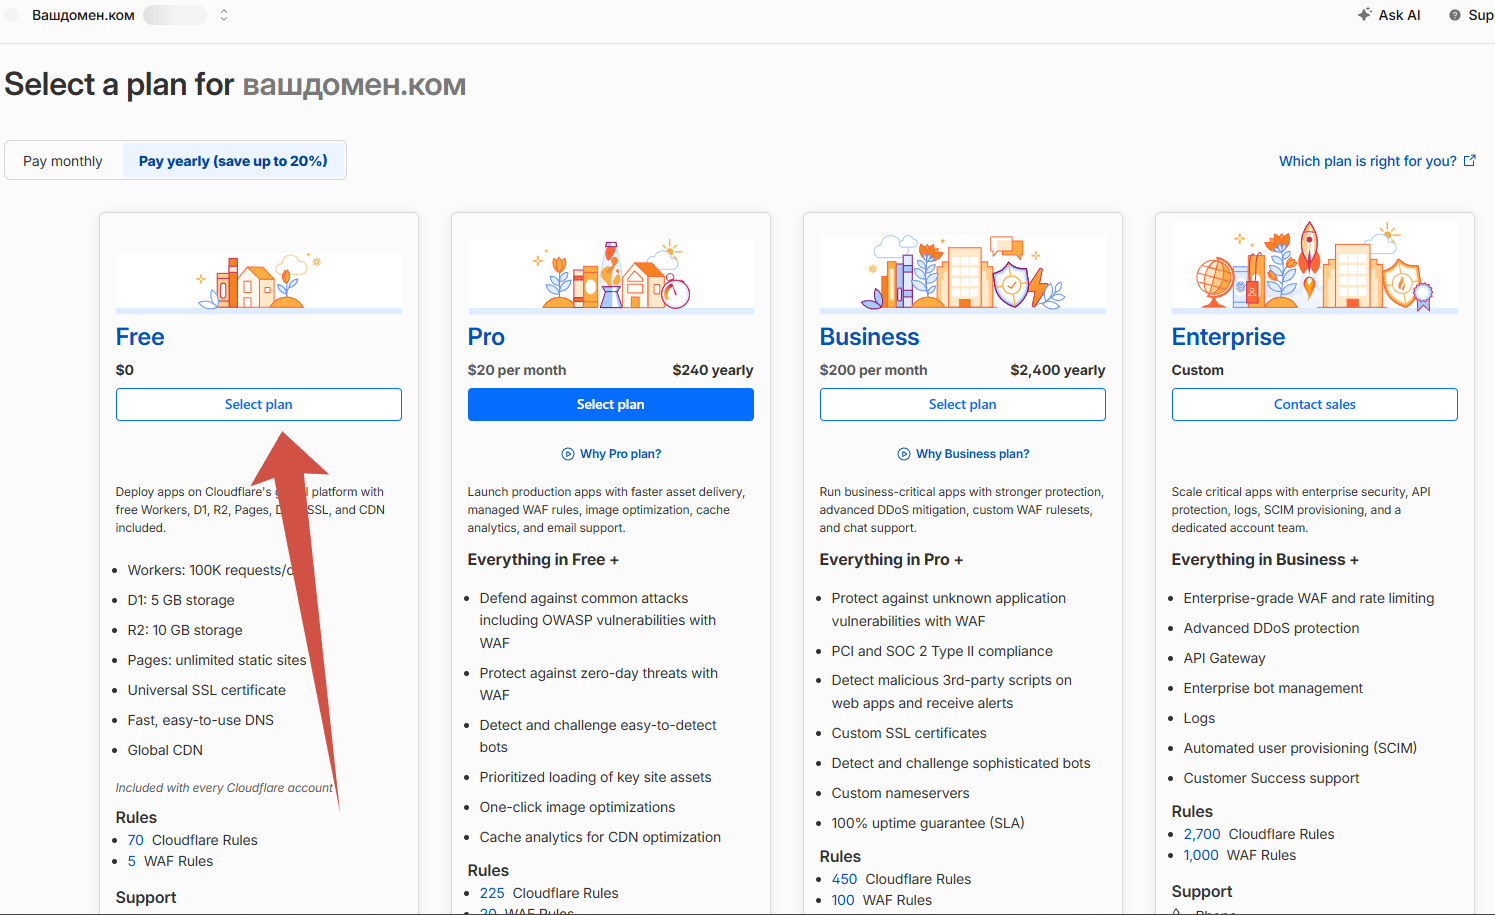Expand the account switcher chevrons
This screenshot has width=1495, height=915.
pos(224,15)
